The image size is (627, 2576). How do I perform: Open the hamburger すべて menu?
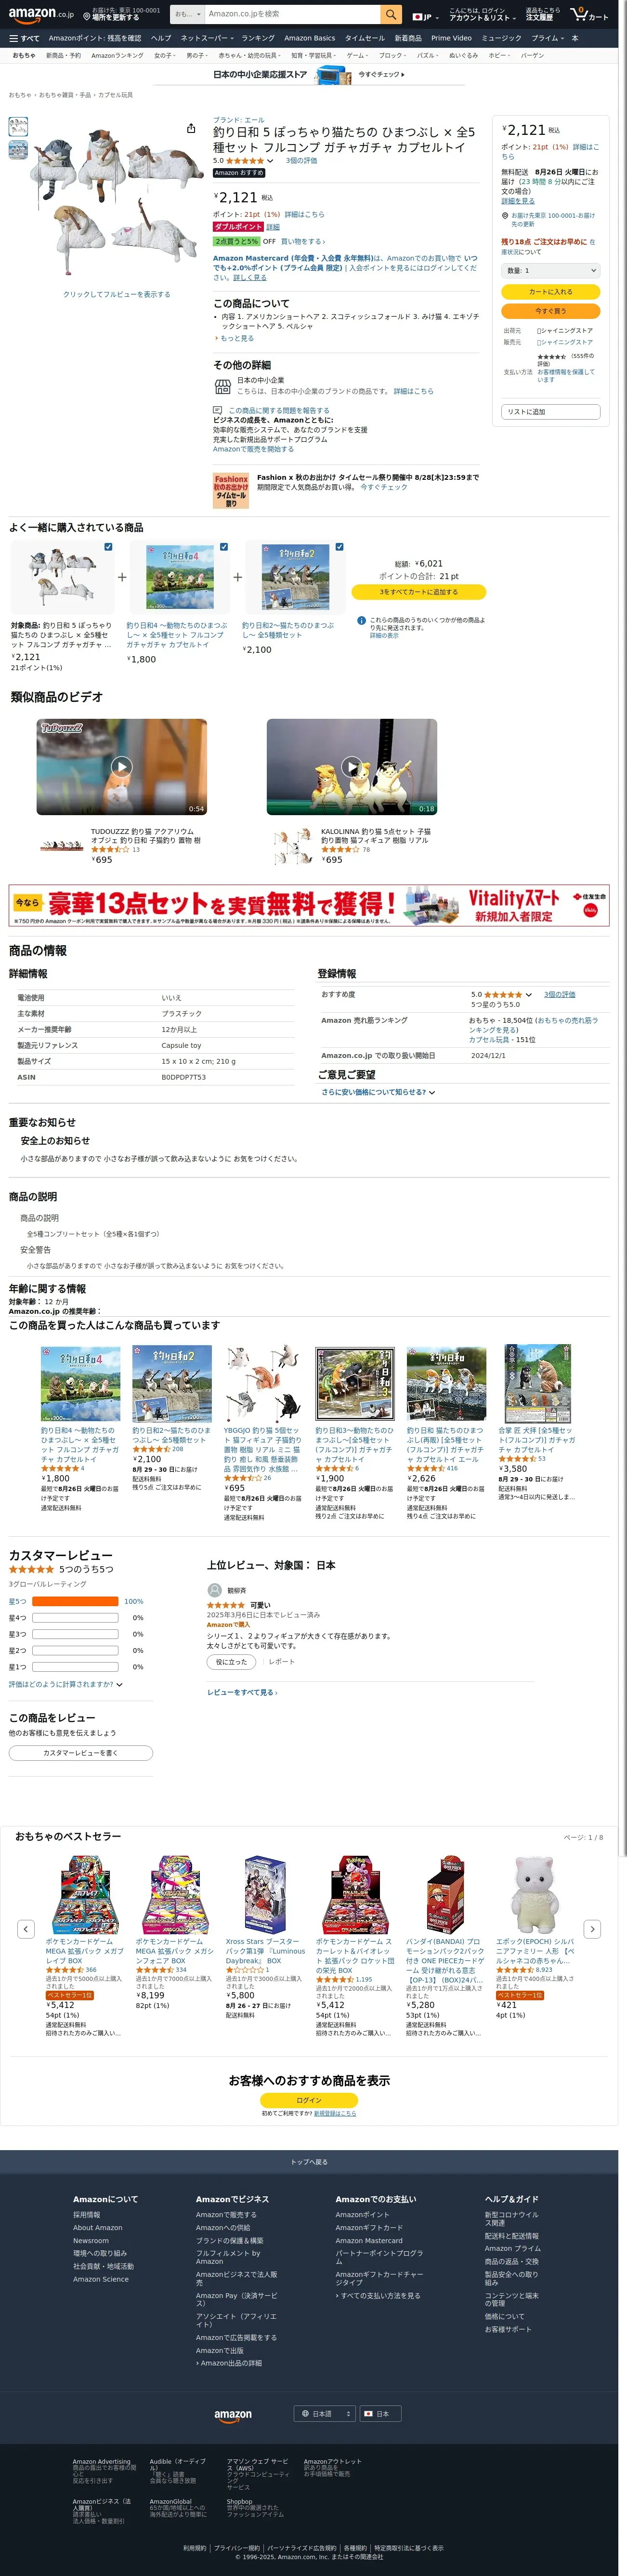click(24, 38)
